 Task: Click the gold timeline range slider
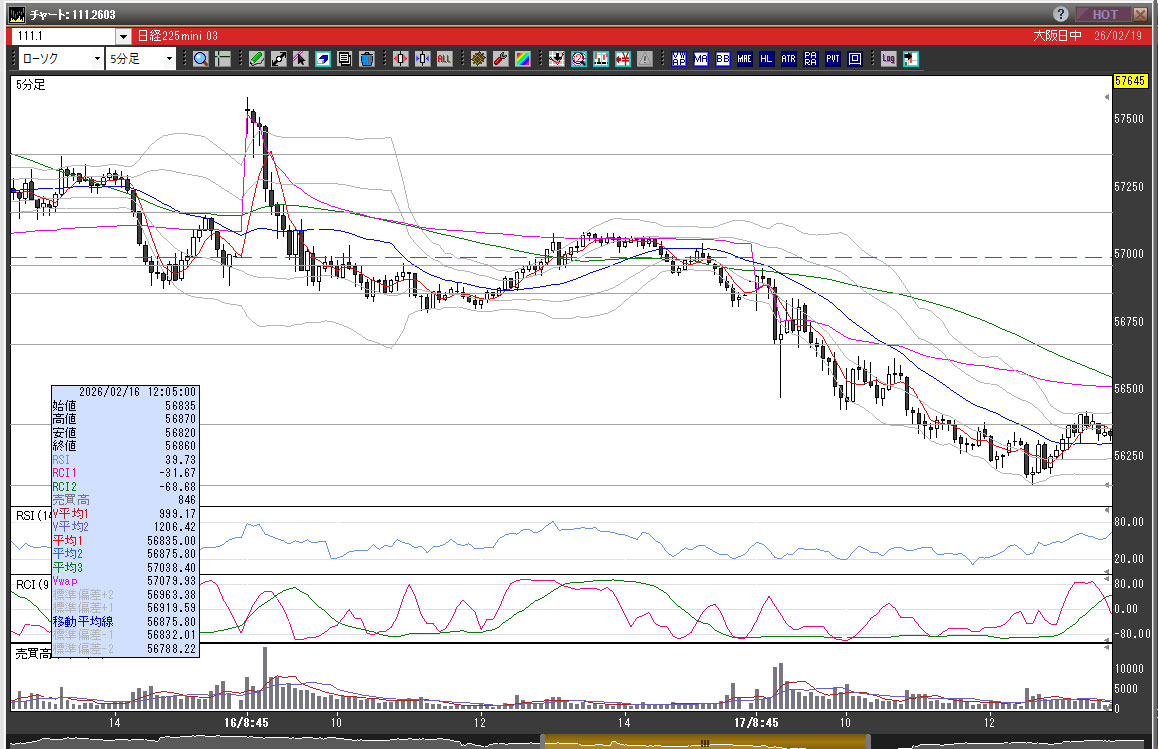[704, 742]
